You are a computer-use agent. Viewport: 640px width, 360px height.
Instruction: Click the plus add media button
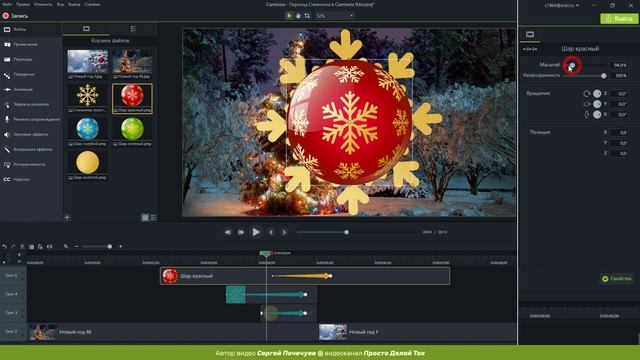click(67, 218)
